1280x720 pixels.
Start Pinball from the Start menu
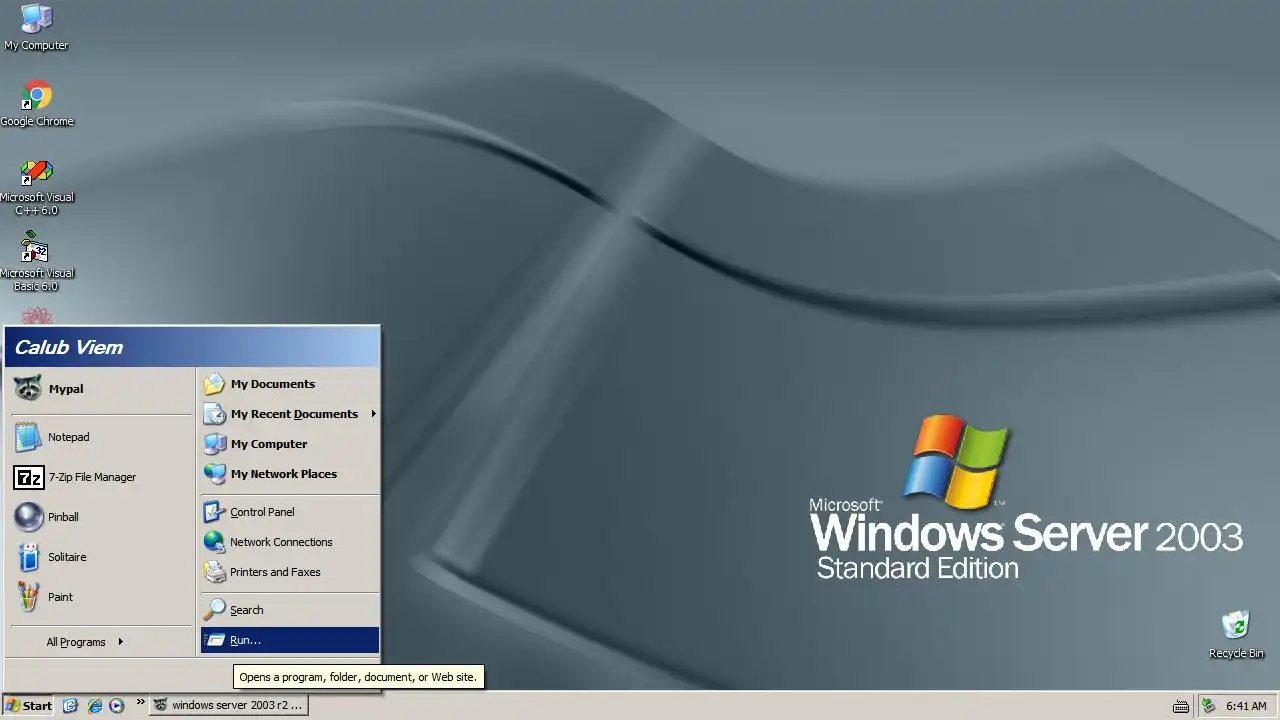pyautogui.click(x=100, y=517)
